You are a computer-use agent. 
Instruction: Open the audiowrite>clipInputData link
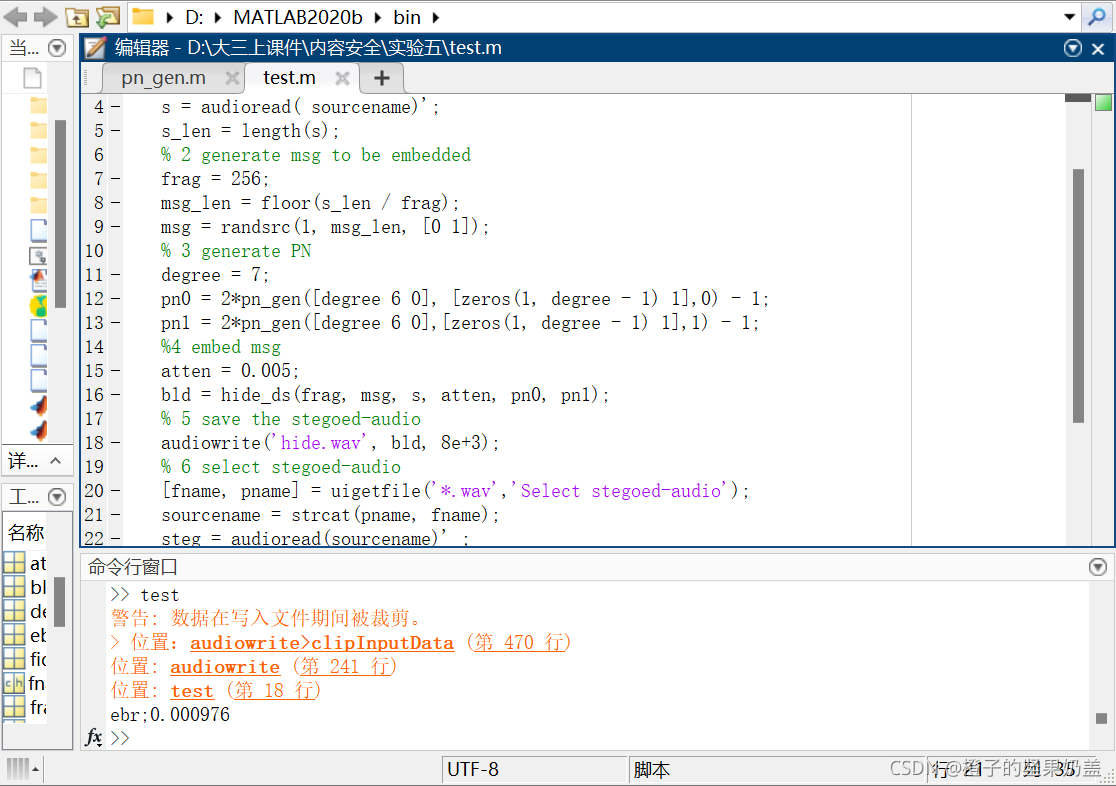[322, 643]
